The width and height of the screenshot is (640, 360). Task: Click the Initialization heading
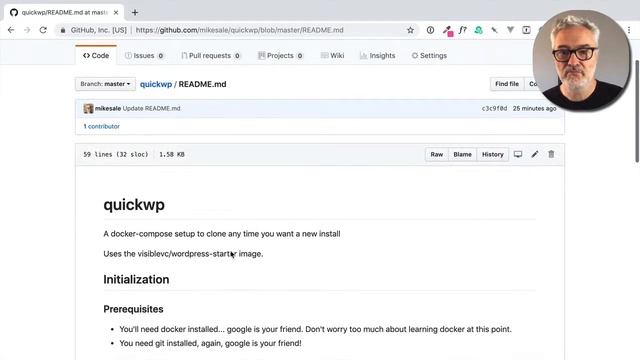click(136, 280)
